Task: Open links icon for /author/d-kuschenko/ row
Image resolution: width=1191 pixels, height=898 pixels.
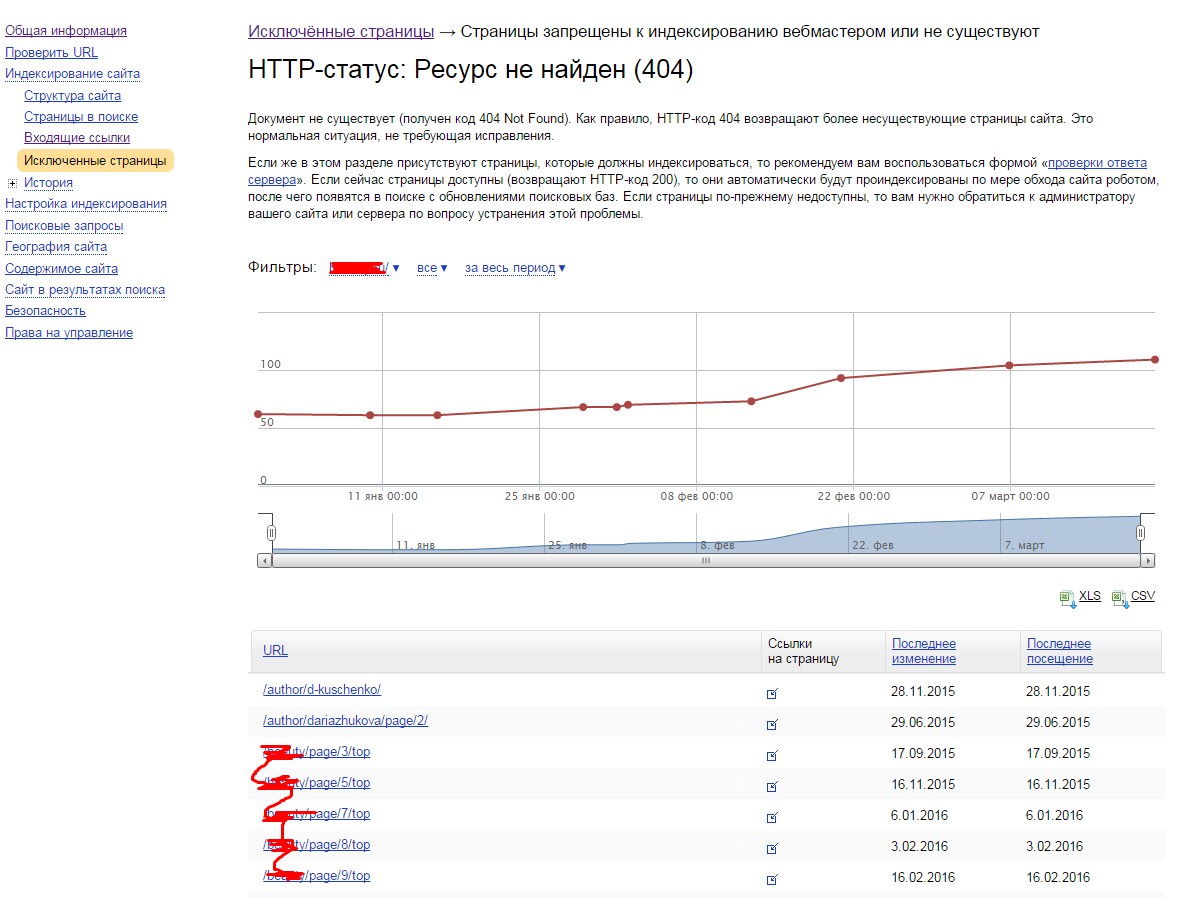Action: point(771,693)
